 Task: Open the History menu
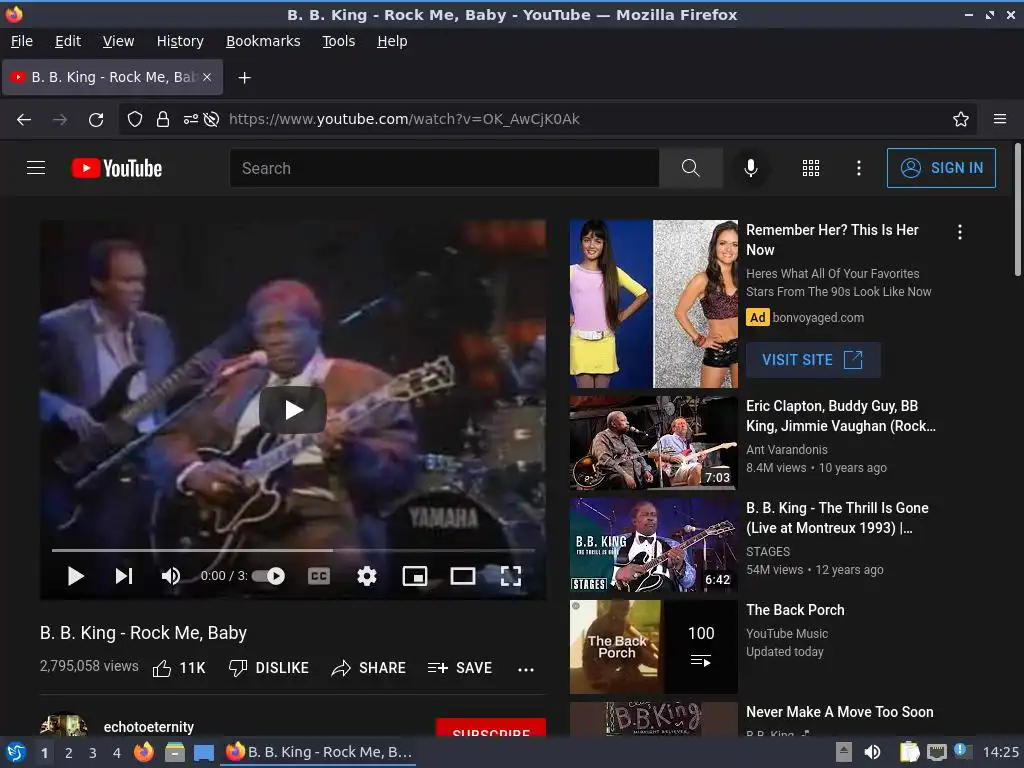180,41
